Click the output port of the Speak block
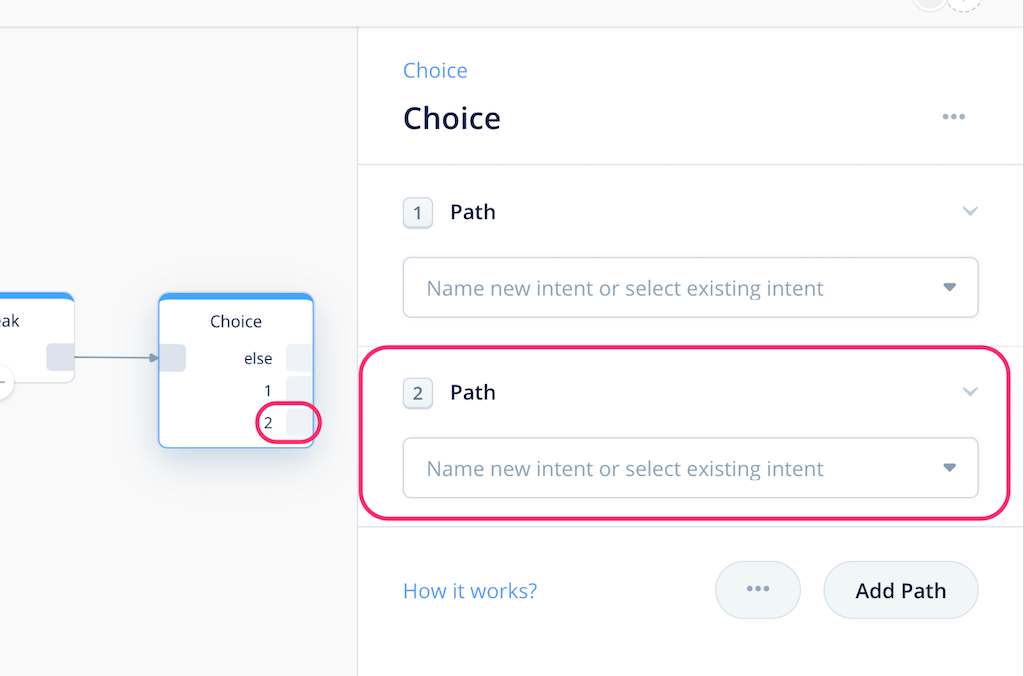1024x676 pixels. click(x=60, y=357)
